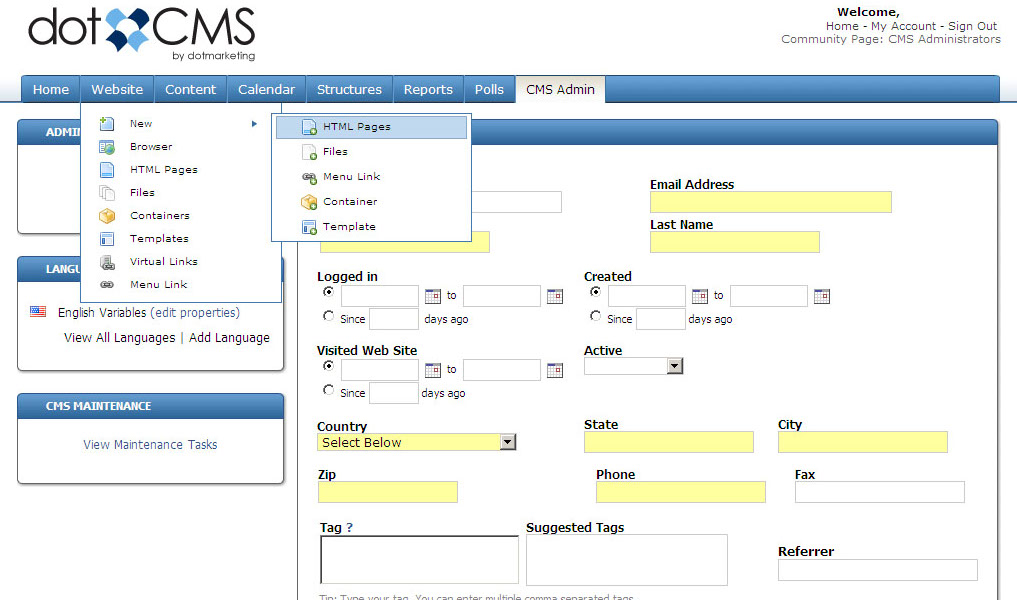Viewport: 1017px width, 600px height.
Task: Click the Virtual Links icon in Website menu
Action: [x=107, y=262]
